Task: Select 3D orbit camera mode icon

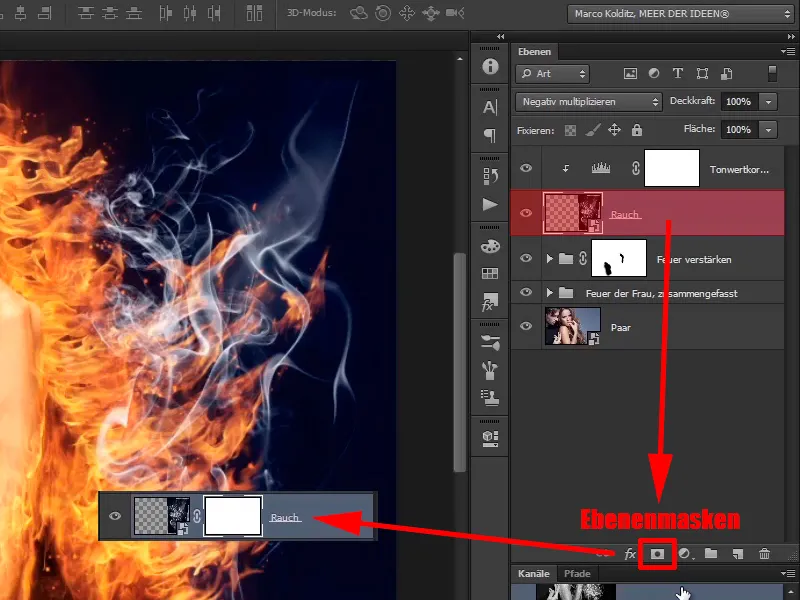Action: 359,13
